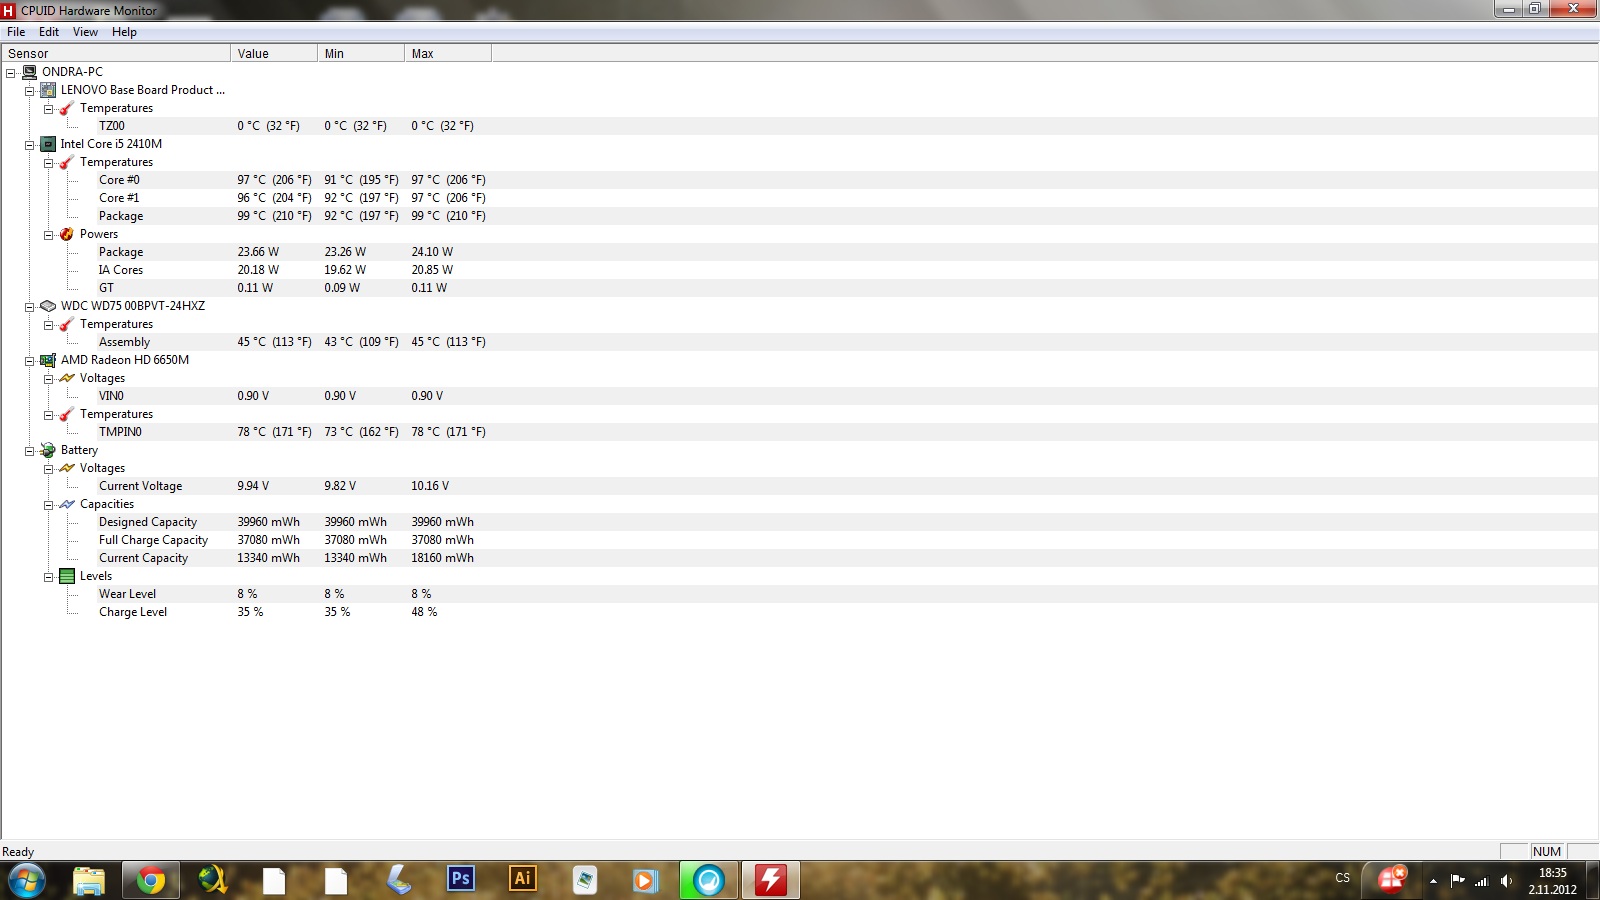Click the Max column header

pyautogui.click(x=448, y=53)
